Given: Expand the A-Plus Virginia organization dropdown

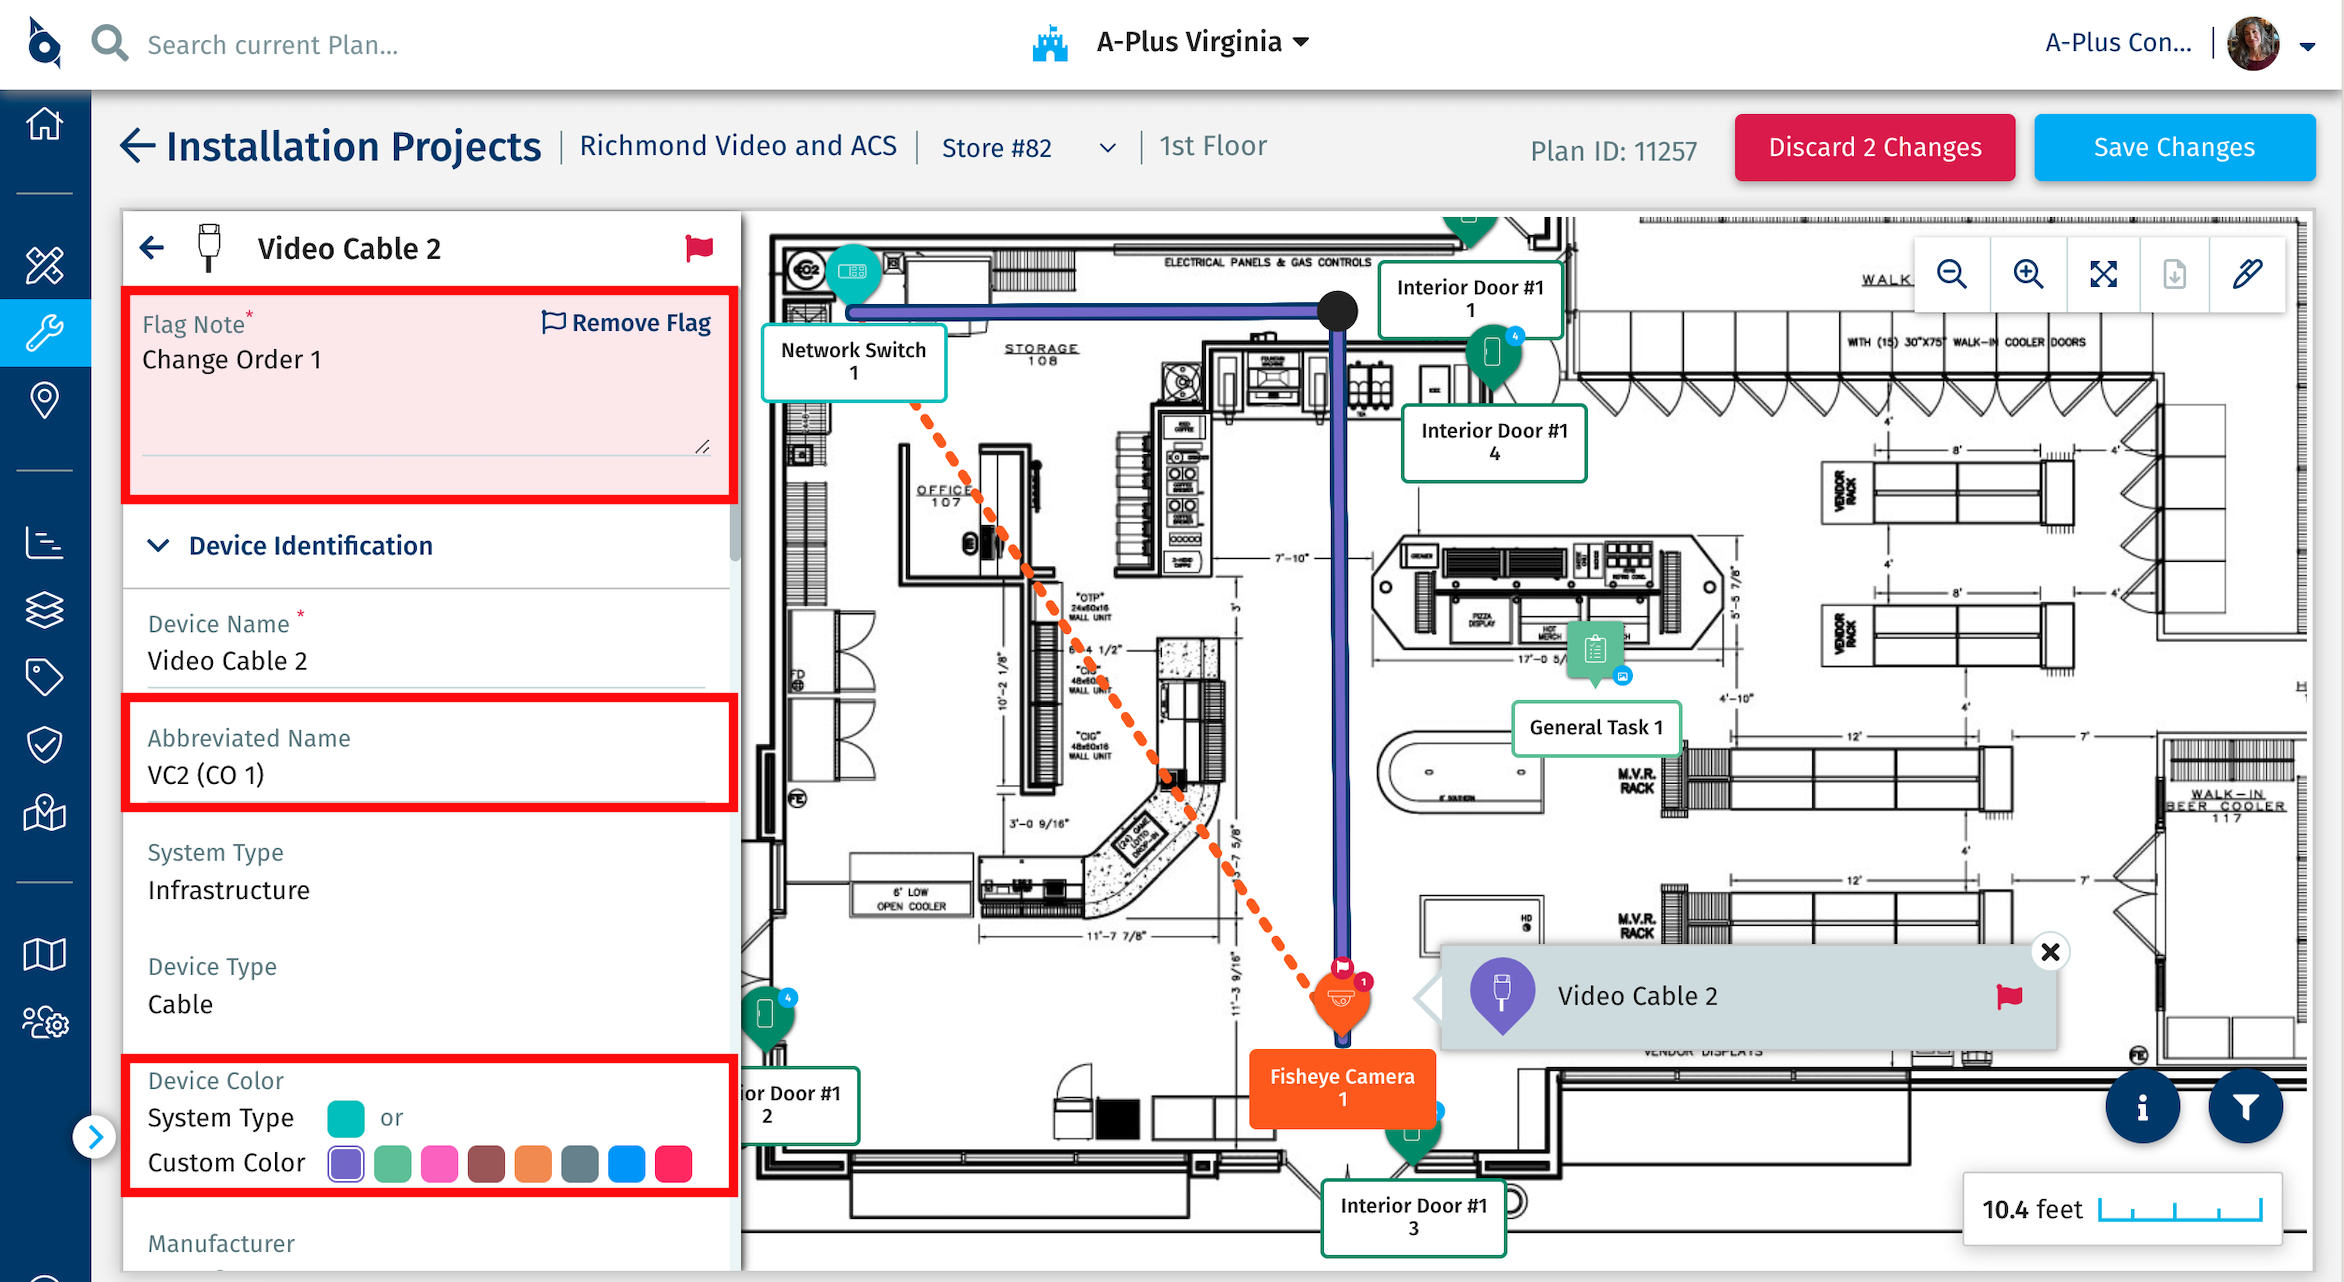Looking at the screenshot, I should tap(1300, 42).
